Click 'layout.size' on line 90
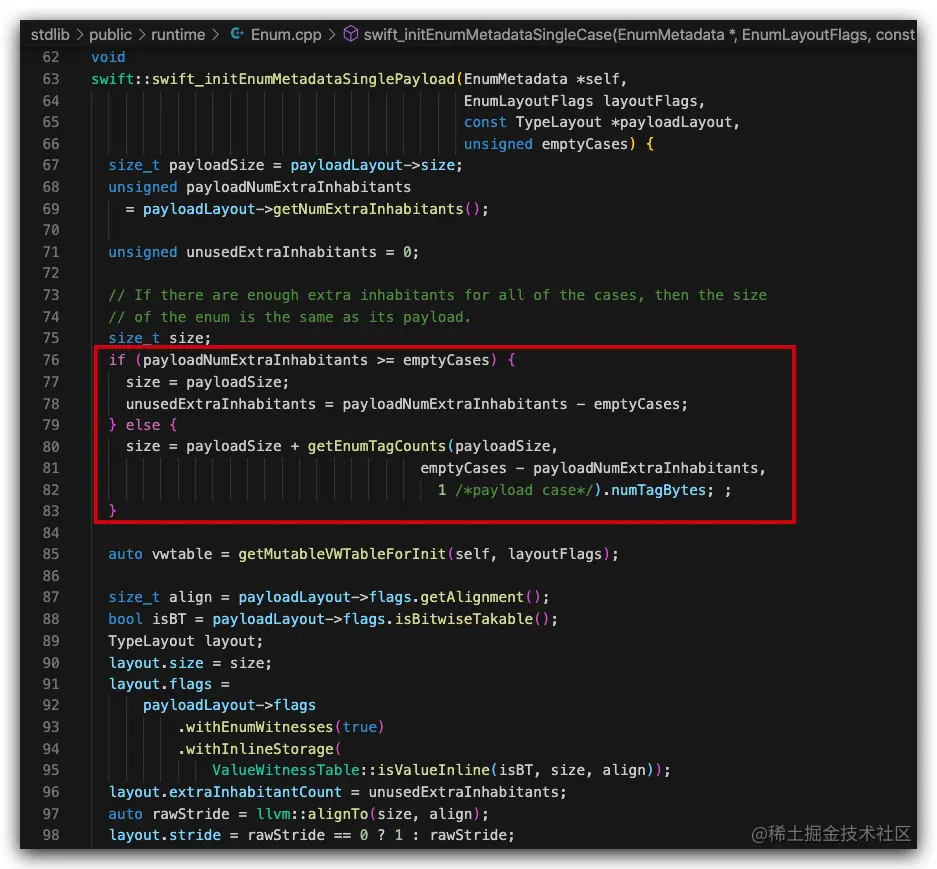The image size is (937, 869). 156,663
